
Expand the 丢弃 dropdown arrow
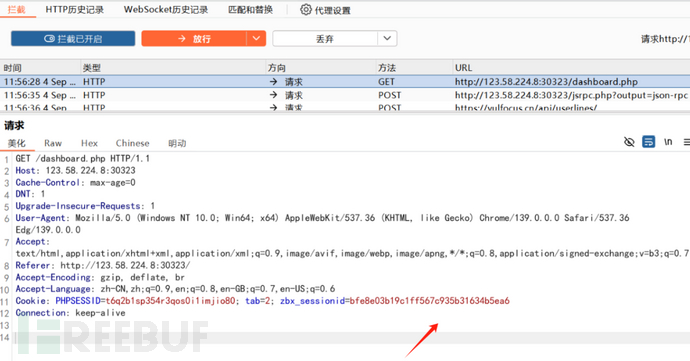[387, 38]
